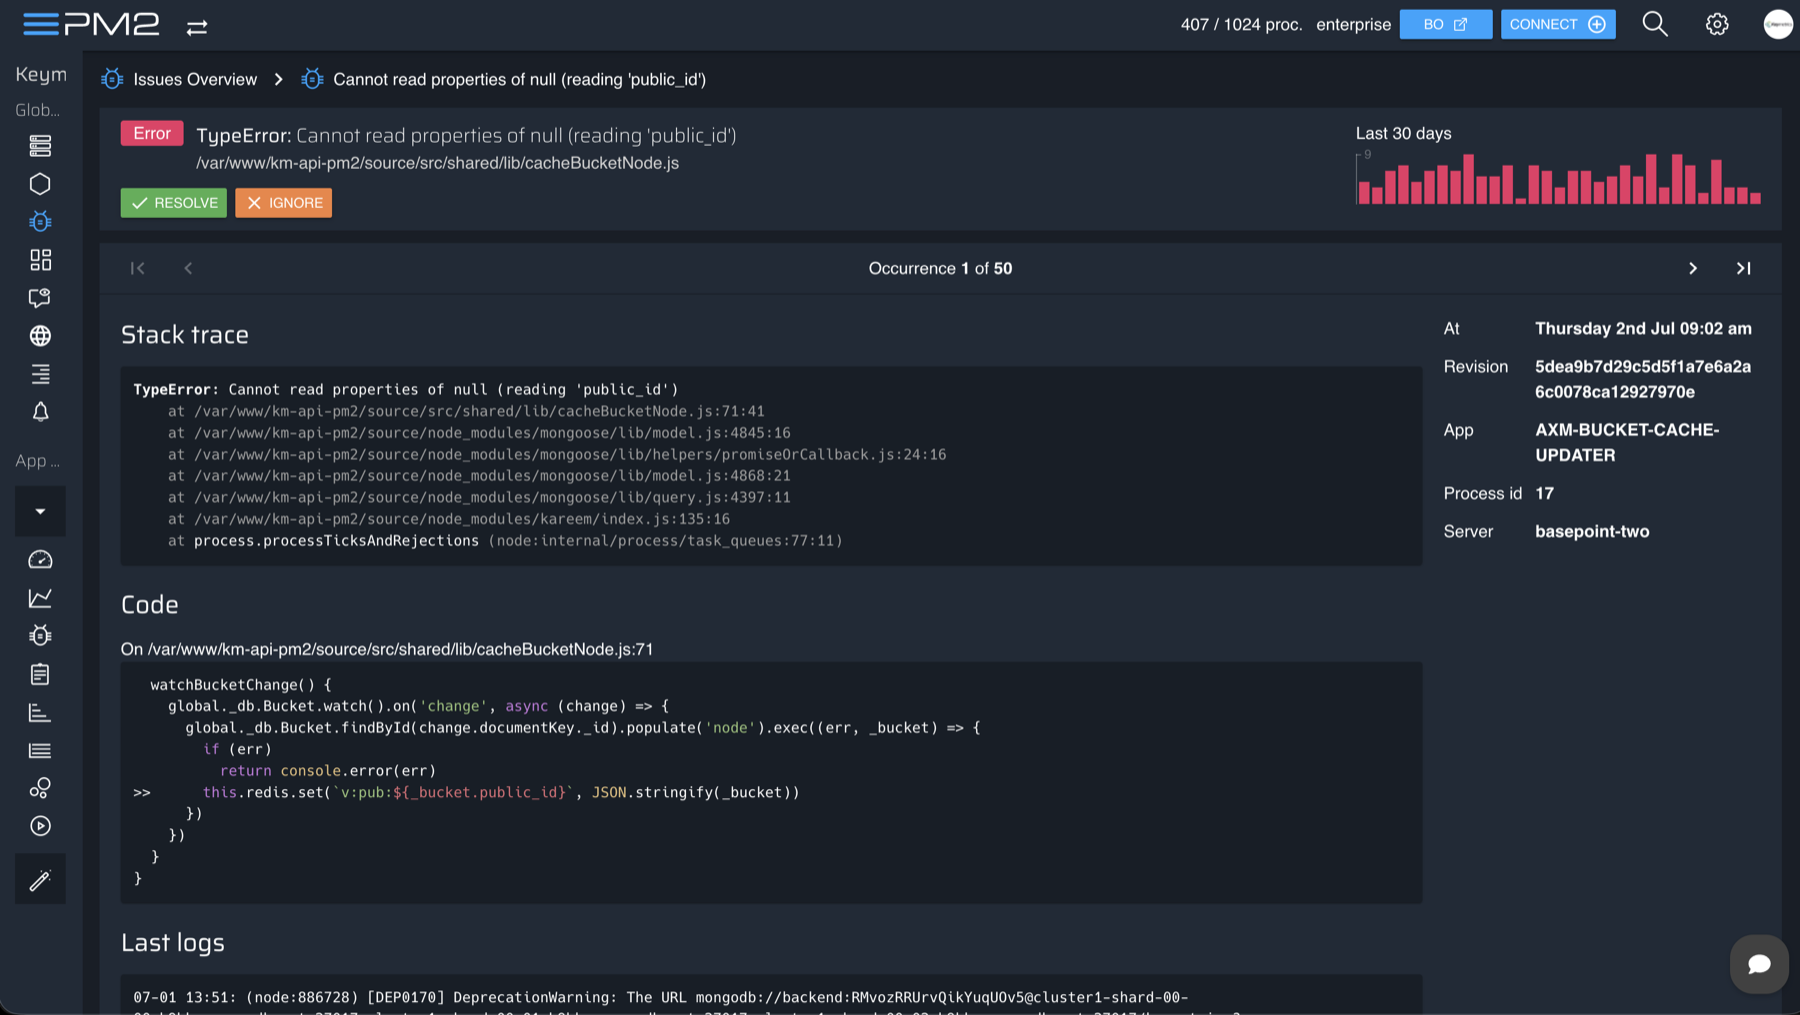Click the CONNECT button
The image size is (1800, 1015).
pyautogui.click(x=1558, y=24)
